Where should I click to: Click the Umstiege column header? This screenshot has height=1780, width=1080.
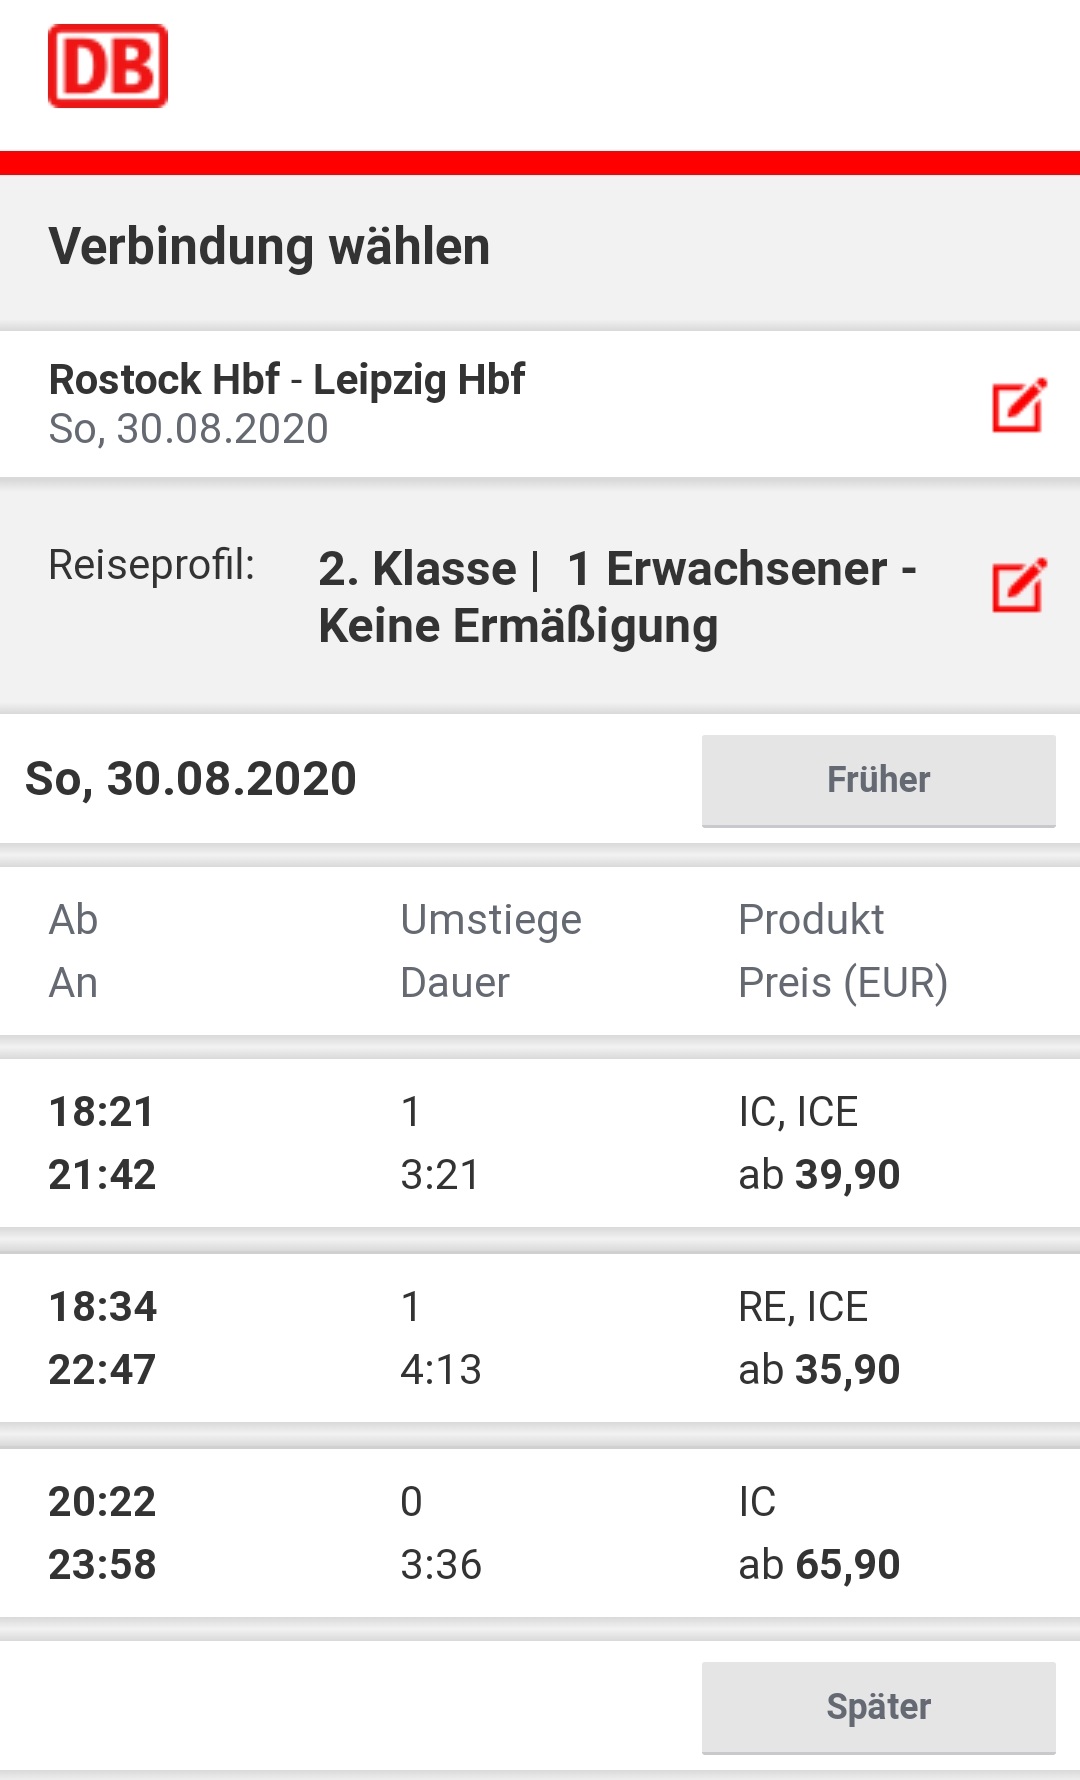[x=491, y=920]
